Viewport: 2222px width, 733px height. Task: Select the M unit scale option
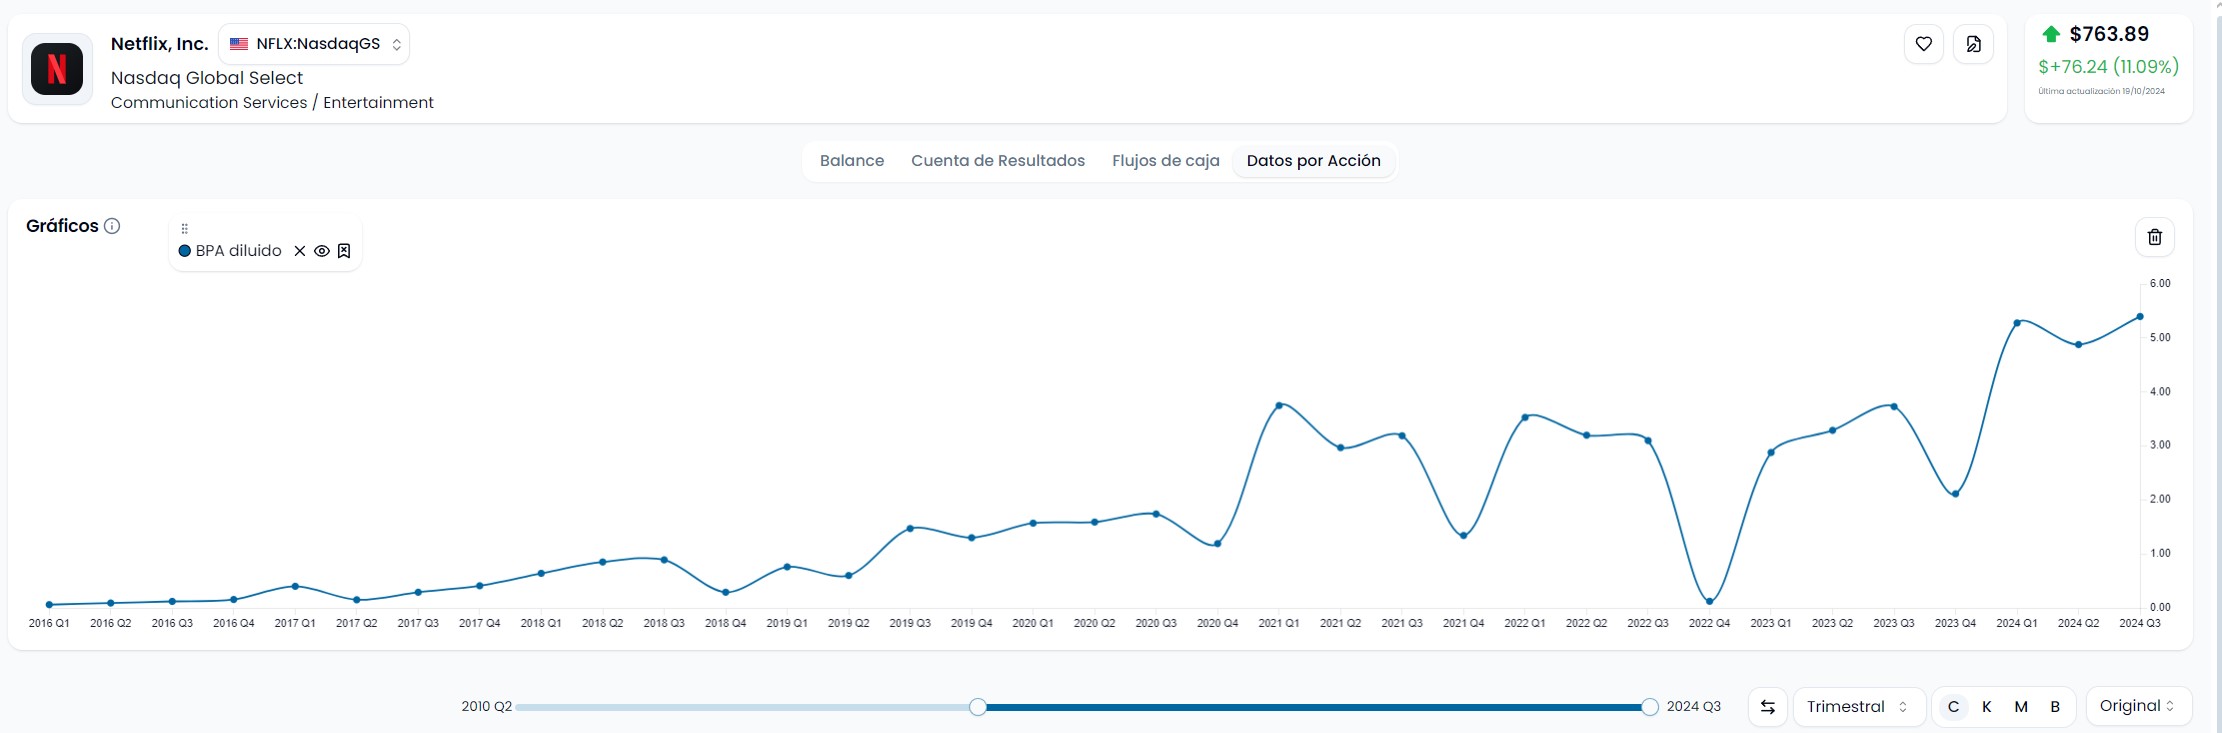coord(2020,707)
